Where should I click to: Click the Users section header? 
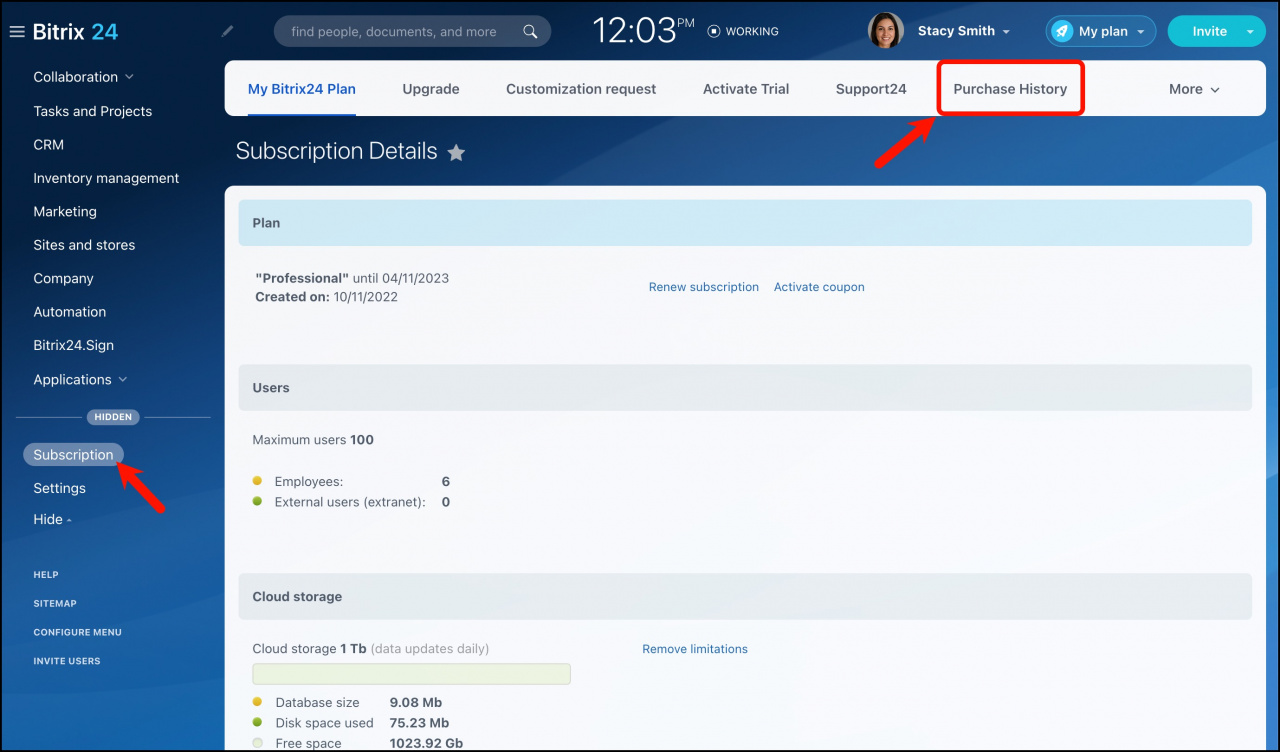pos(745,388)
